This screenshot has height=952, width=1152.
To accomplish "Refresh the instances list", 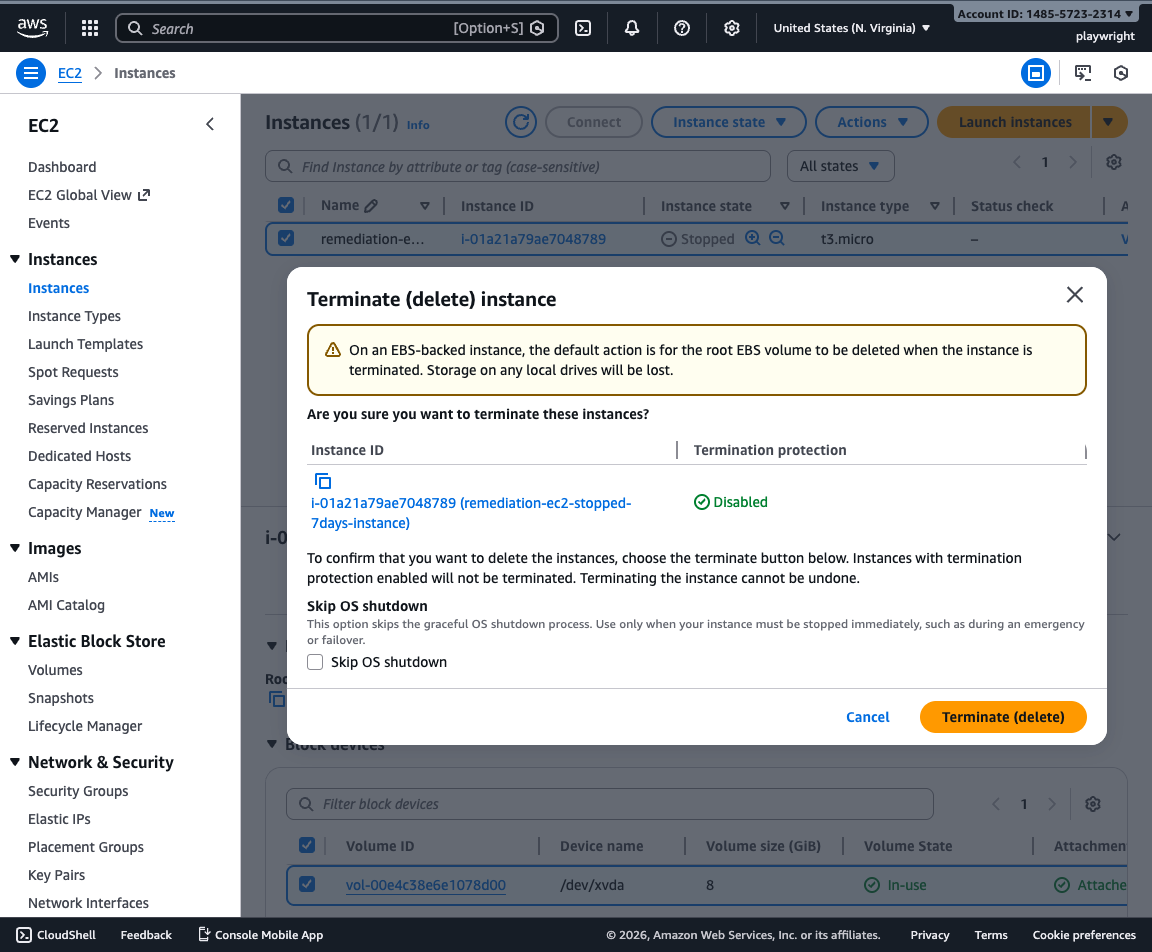I will pyautogui.click(x=520, y=121).
